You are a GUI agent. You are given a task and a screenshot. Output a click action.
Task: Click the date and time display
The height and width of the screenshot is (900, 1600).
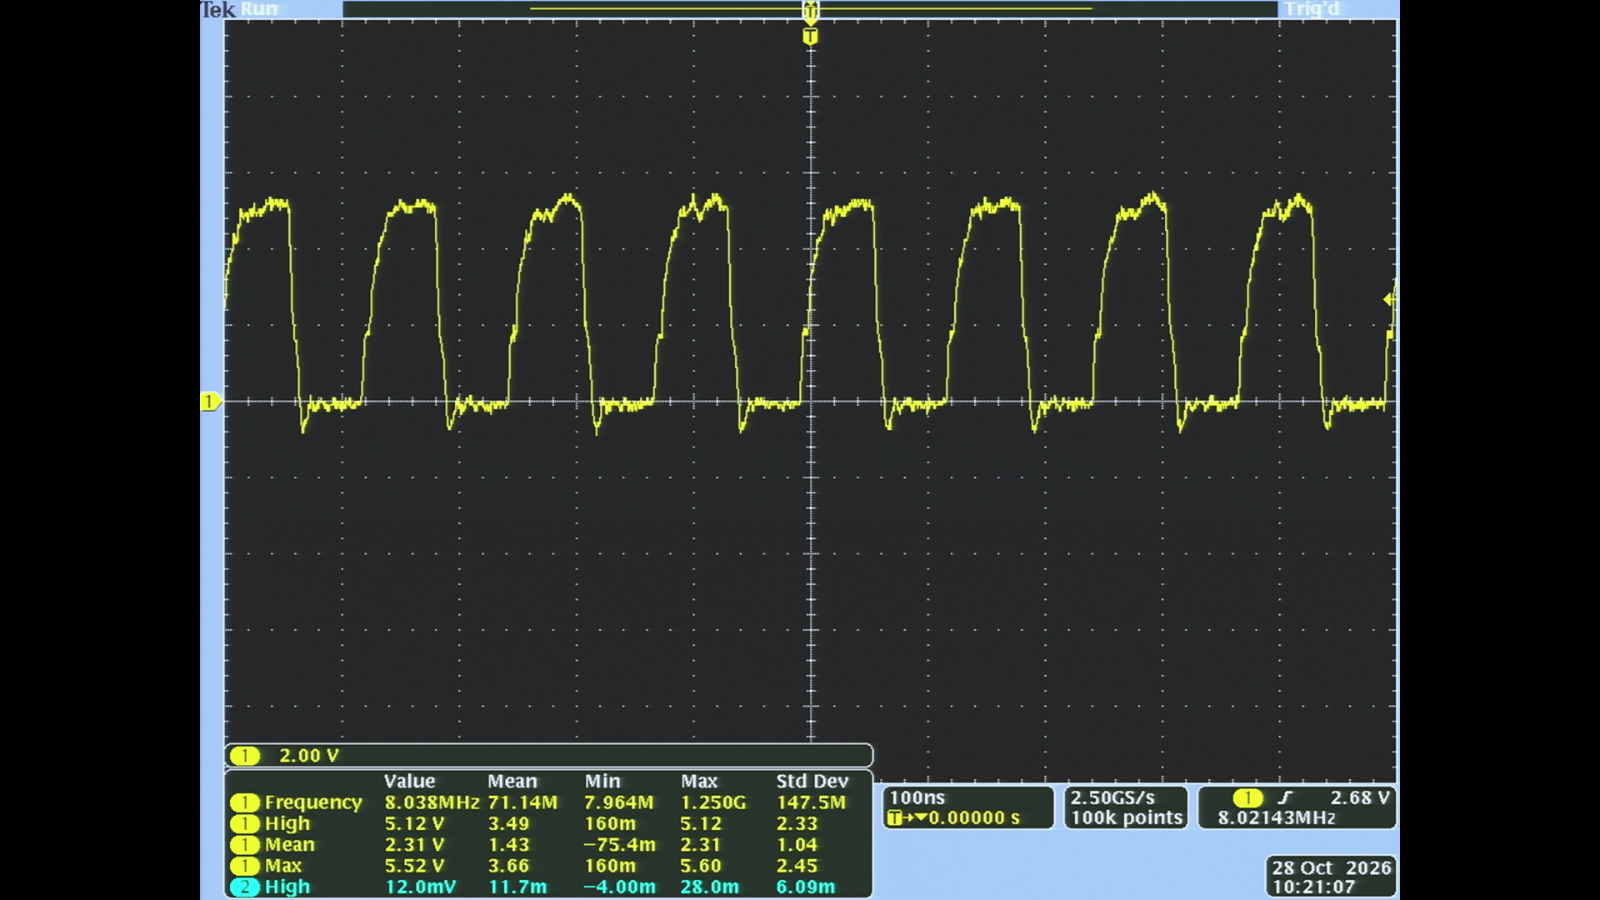(1331, 877)
